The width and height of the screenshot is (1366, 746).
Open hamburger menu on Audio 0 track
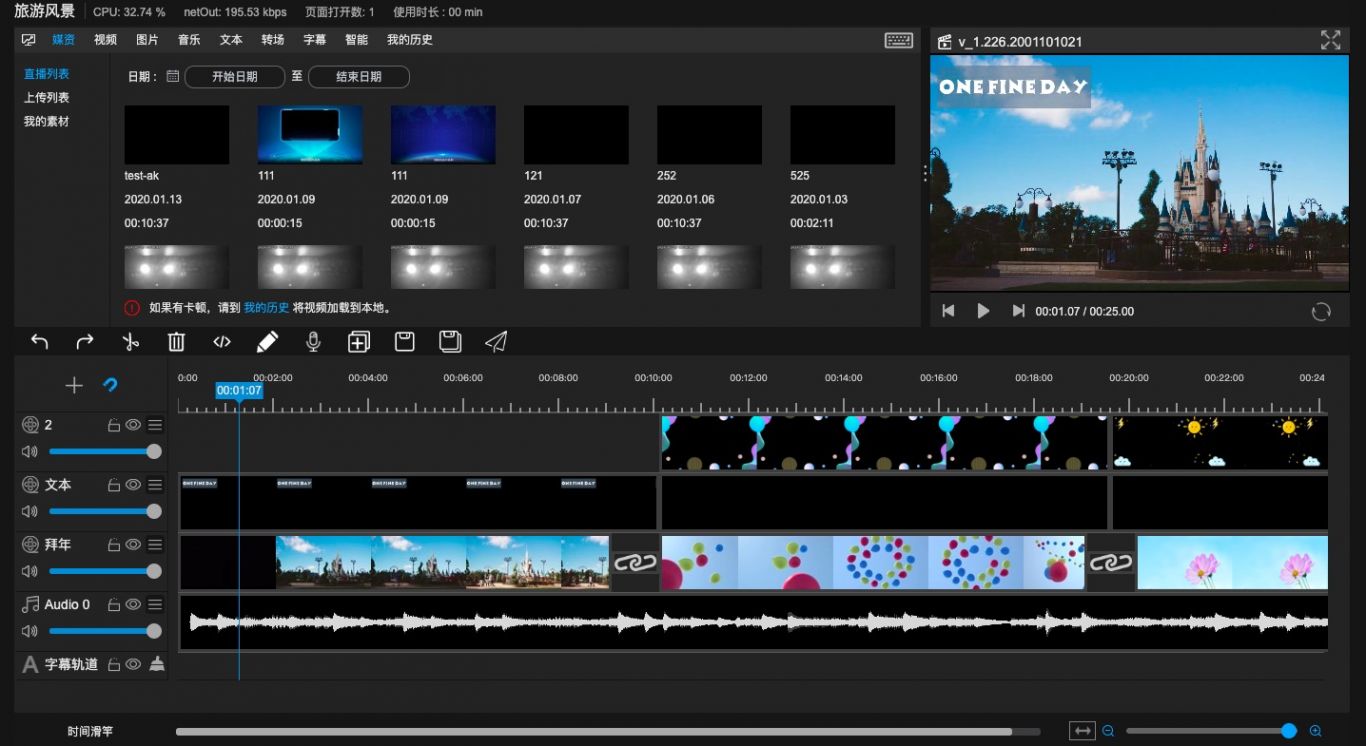pyautogui.click(x=155, y=605)
